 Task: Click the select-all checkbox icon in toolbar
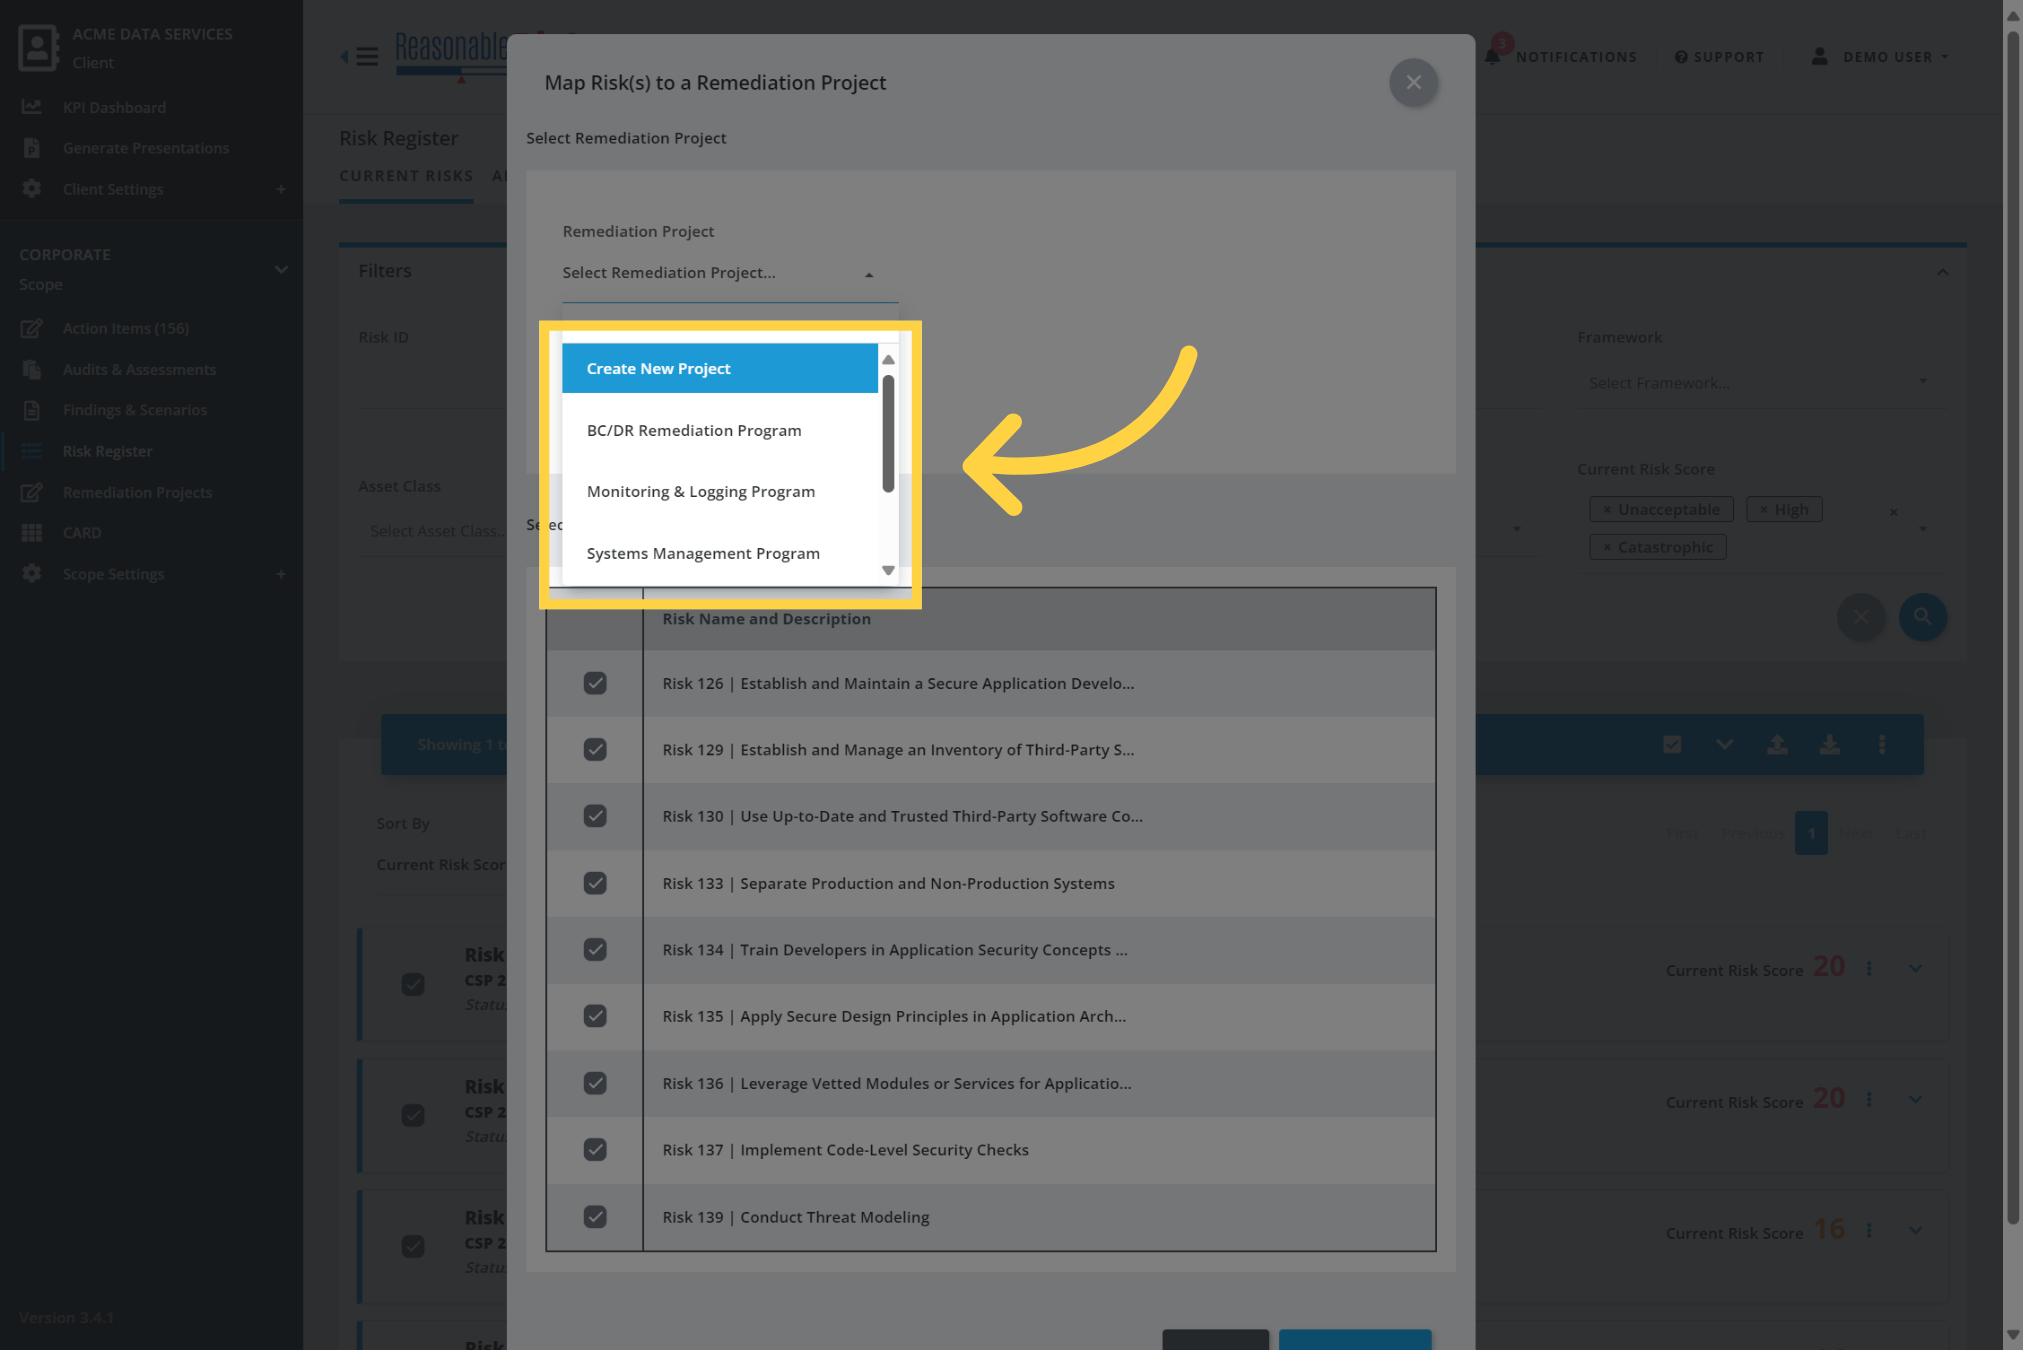1672,744
